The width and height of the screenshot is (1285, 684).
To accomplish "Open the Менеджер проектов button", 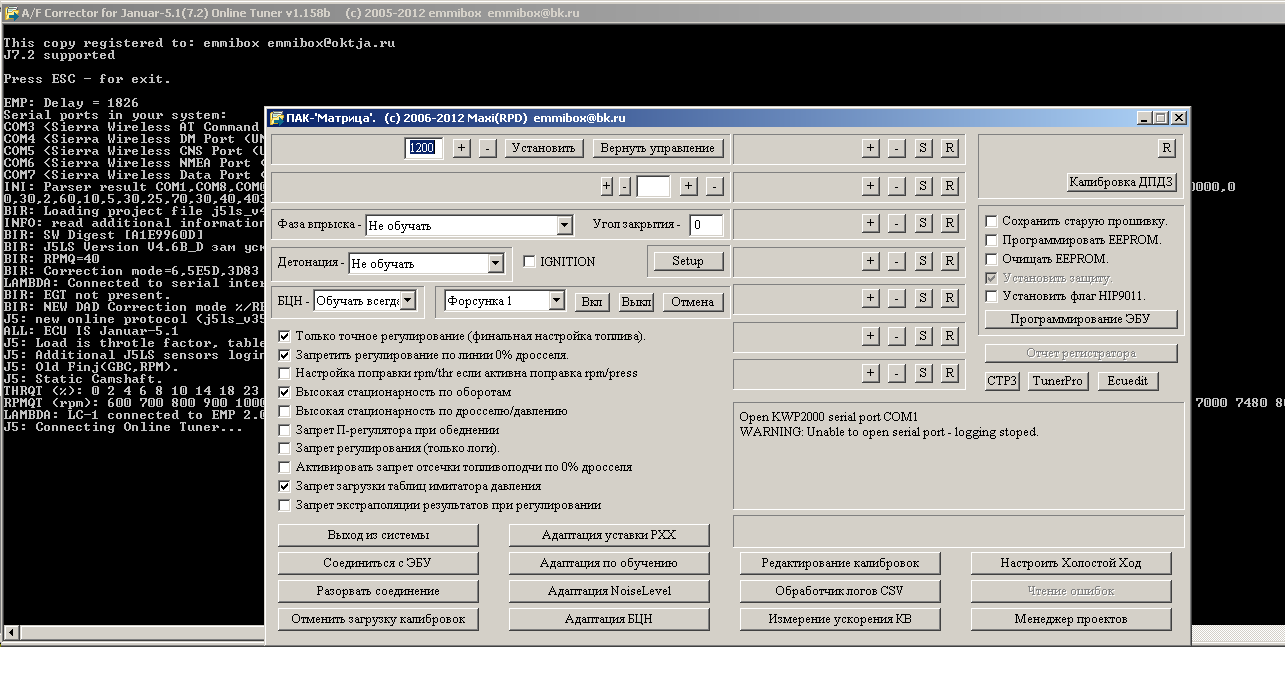I will [x=1070, y=619].
